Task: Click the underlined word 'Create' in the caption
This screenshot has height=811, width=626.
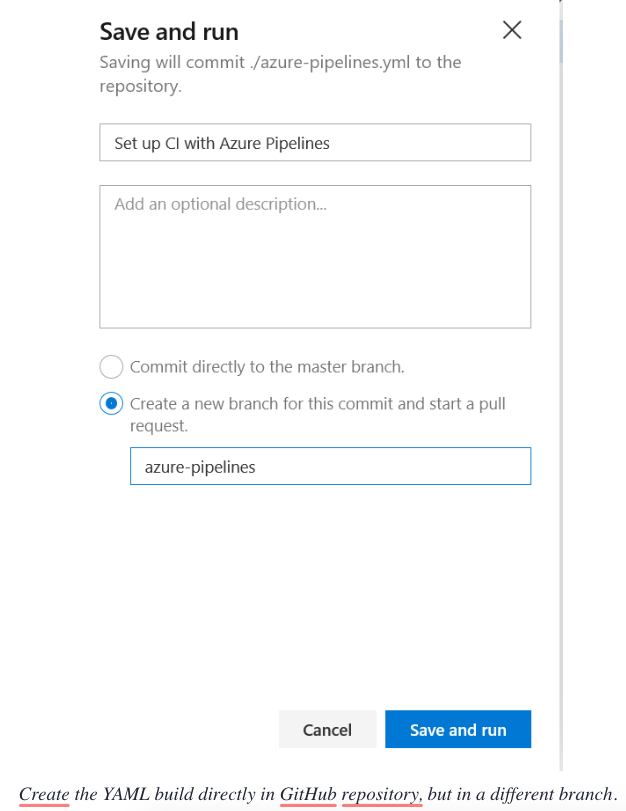Action: pyautogui.click(x=44, y=794)
